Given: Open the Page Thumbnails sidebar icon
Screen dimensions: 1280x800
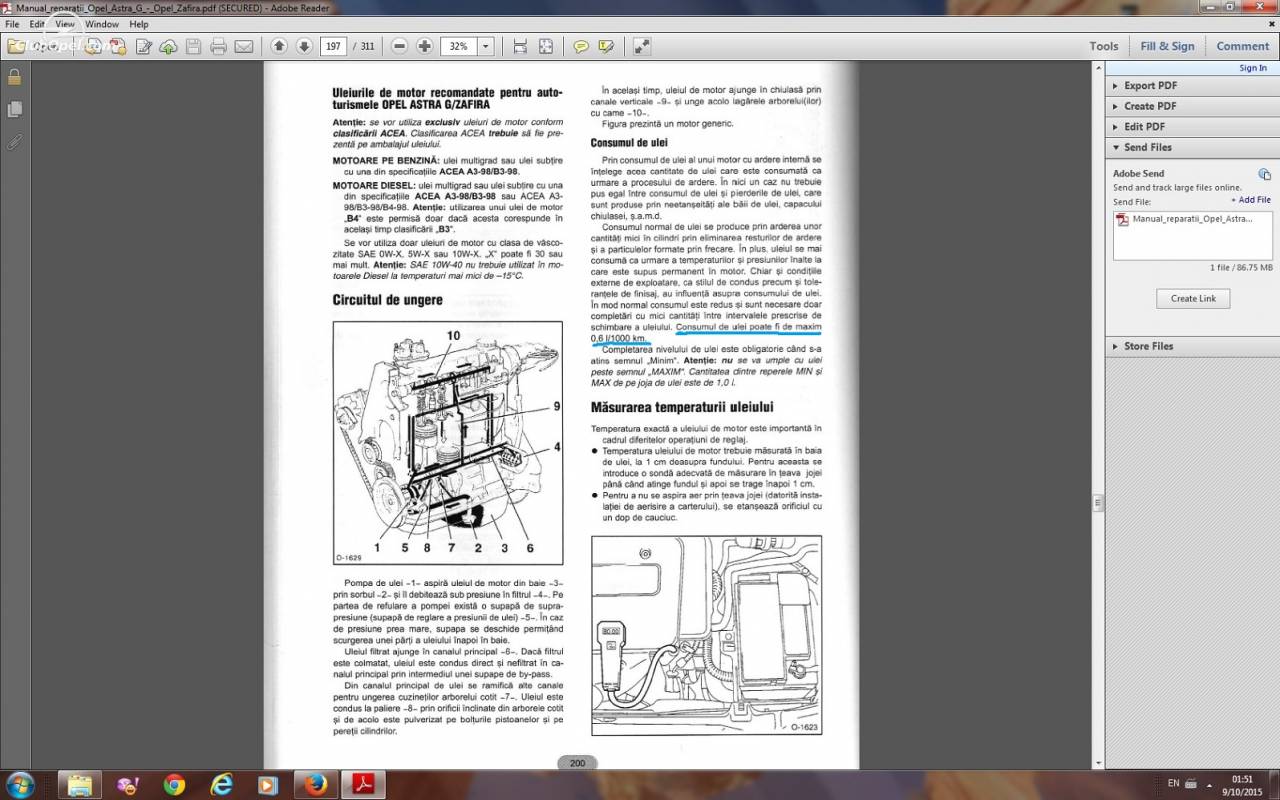Looking at the screenshot, I should 14,109.
